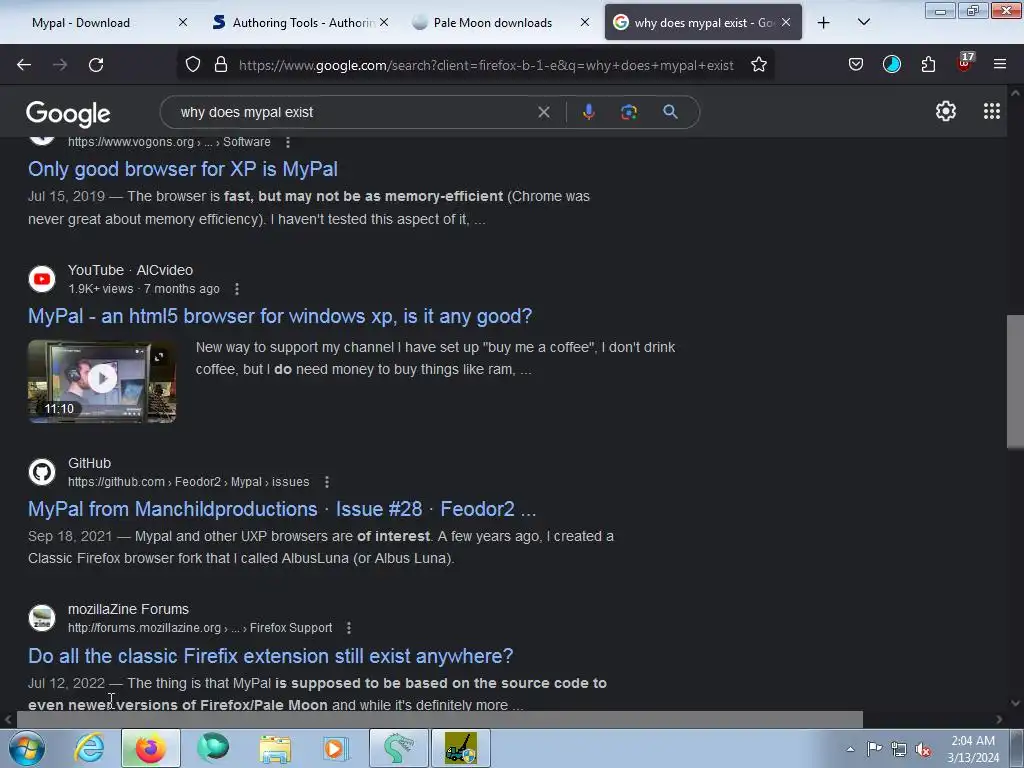The image size is (1024, 768).
Task: Close the Authoring Tools tab
Action: 384,23
